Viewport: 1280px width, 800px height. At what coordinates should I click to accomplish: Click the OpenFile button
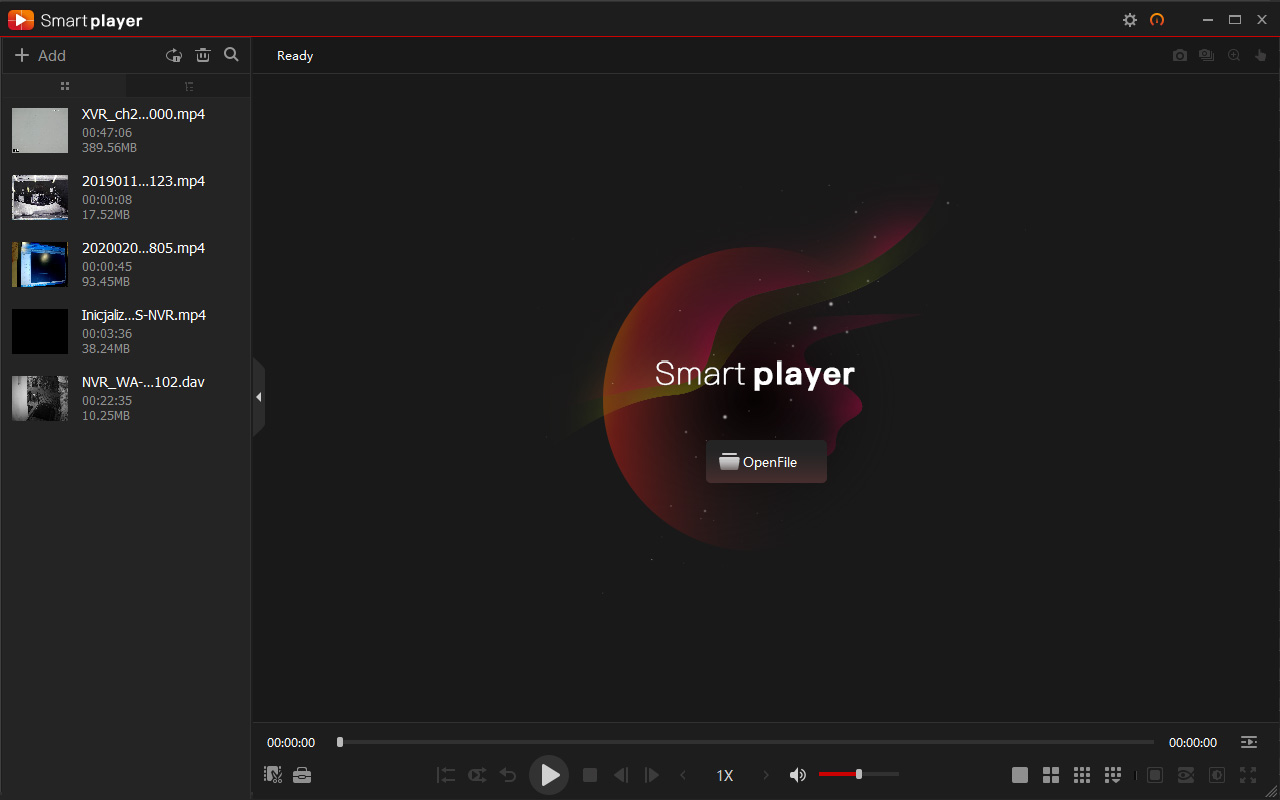(x=766, y=462)
